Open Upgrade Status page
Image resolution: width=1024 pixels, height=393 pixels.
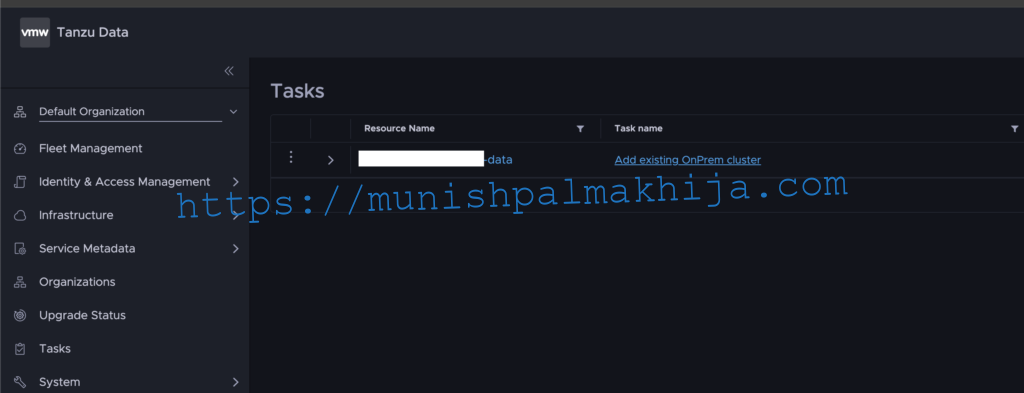tap(82, 315)
